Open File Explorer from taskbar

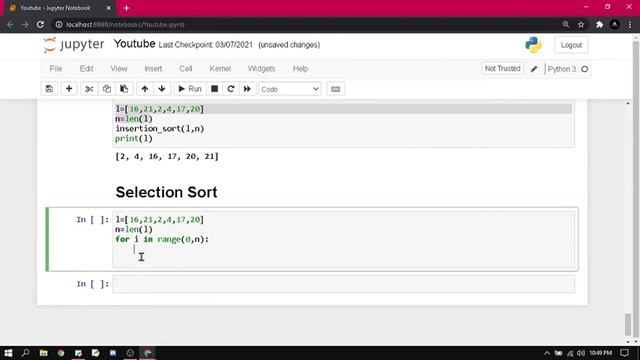pos(43,353)
